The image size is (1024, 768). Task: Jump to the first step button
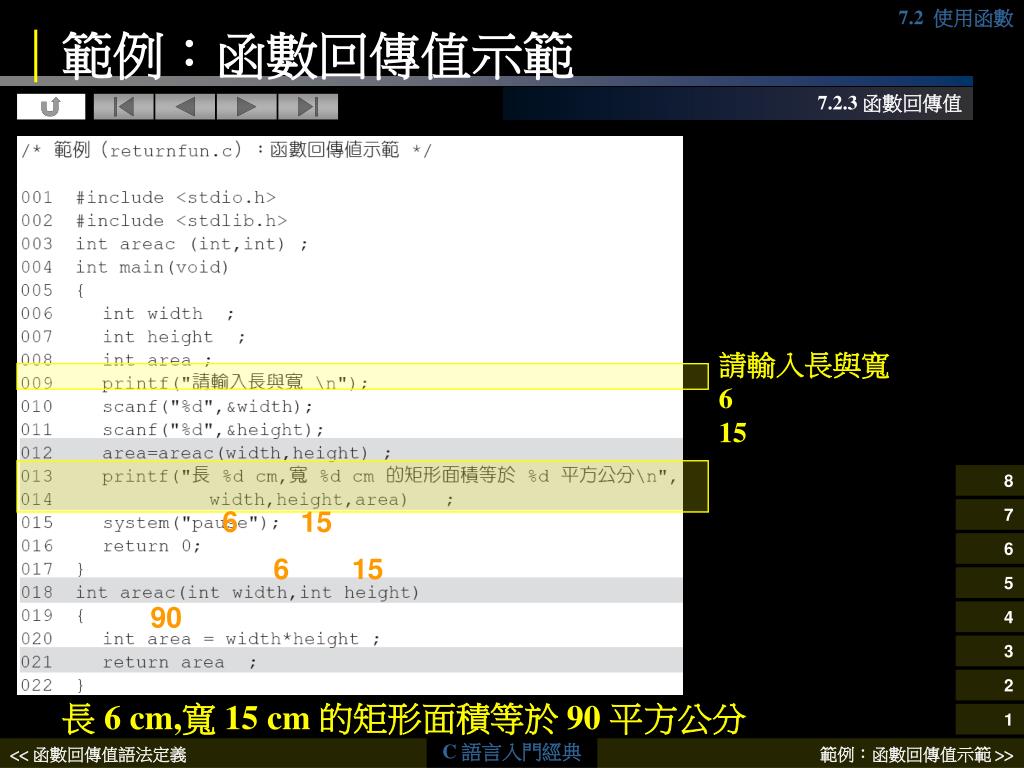click(x=124, y=106)
